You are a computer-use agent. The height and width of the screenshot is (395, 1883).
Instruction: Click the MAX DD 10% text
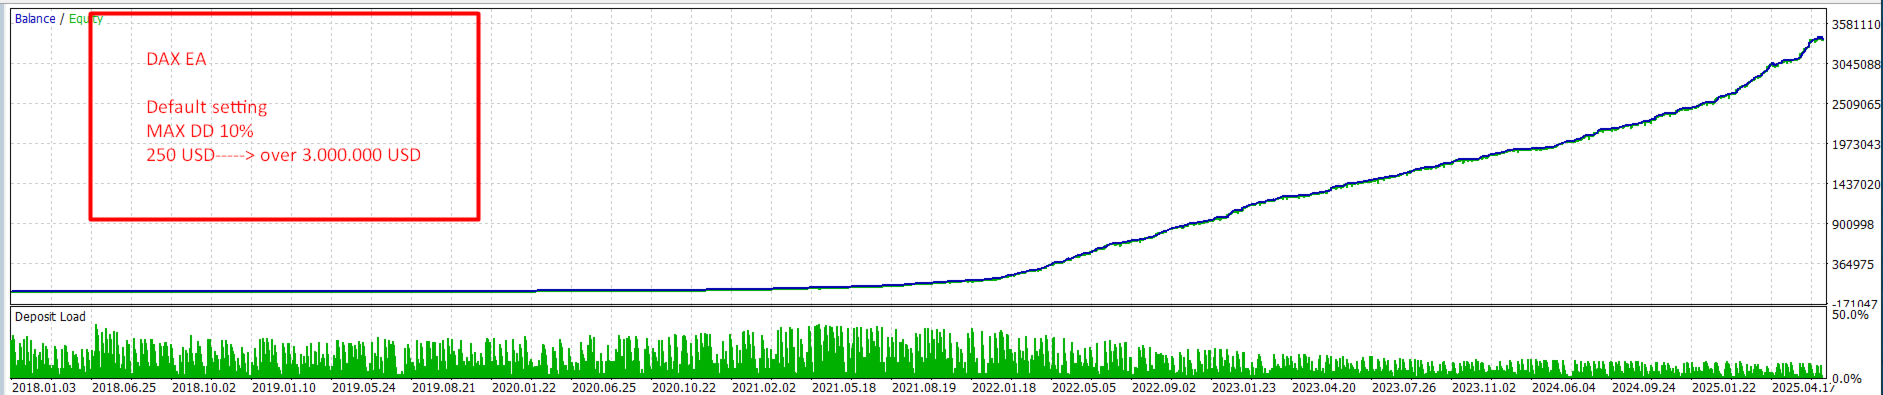[200, 131]
